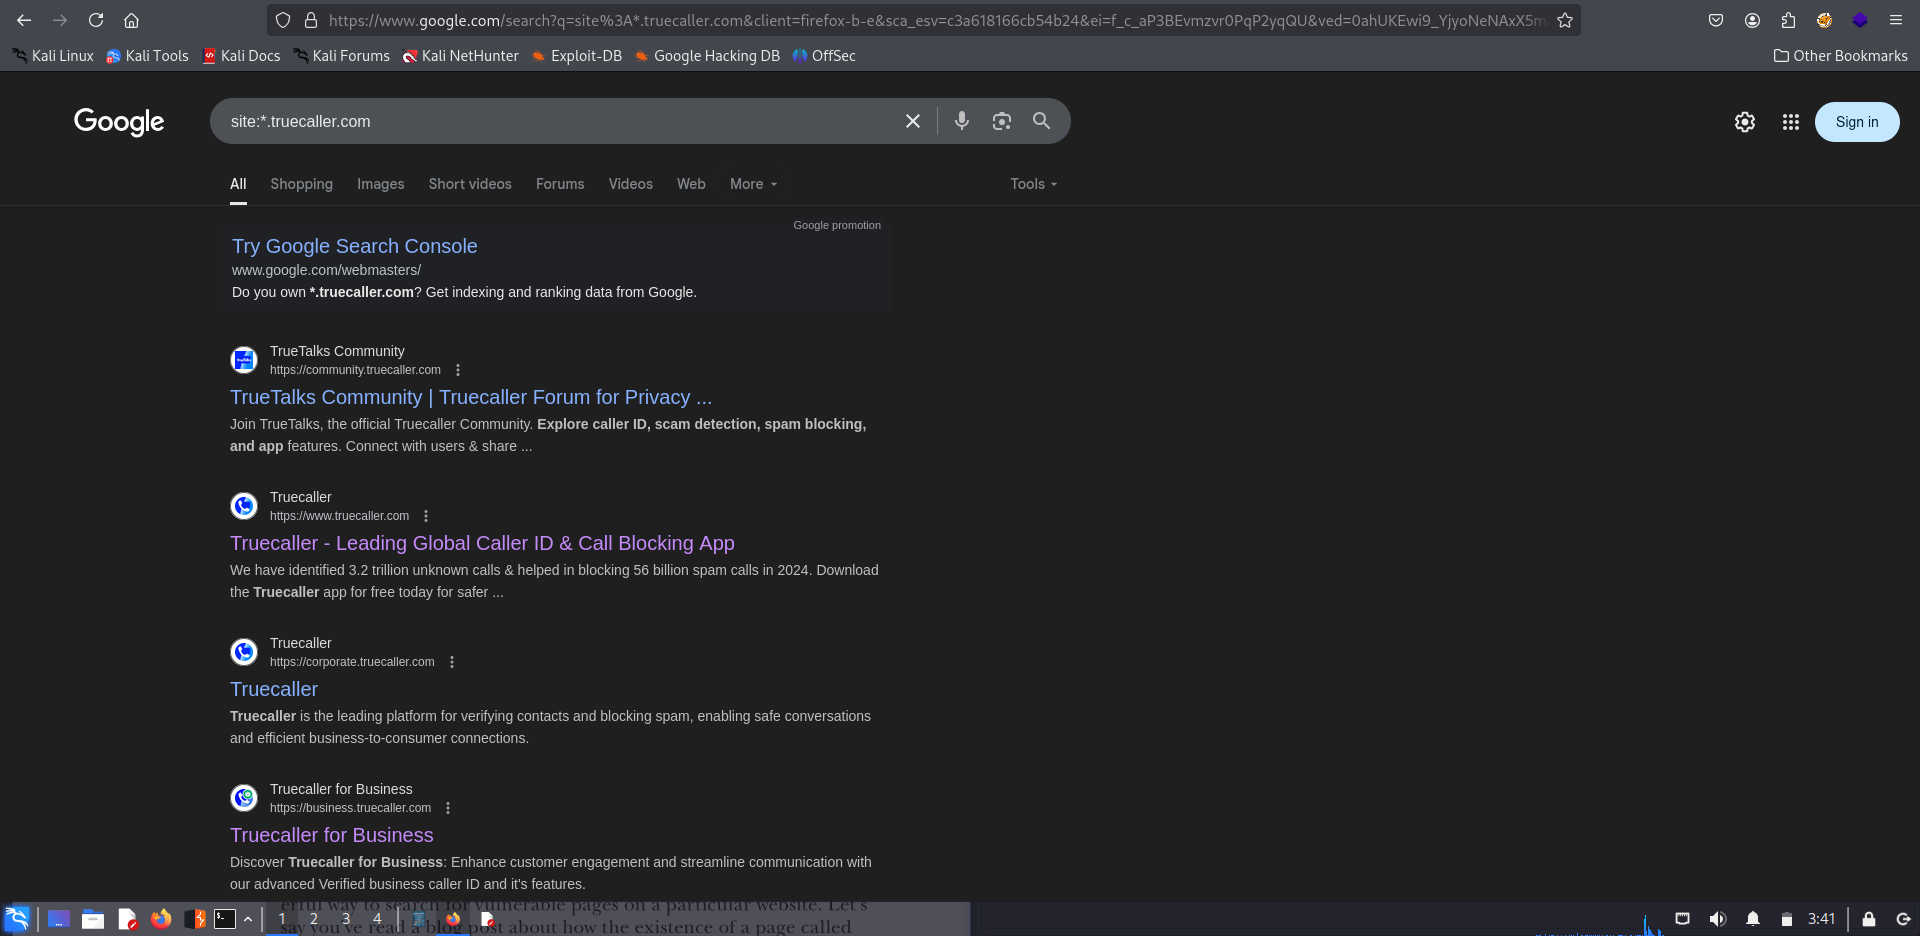Reload the current page
Viewport: 1920px width, 936px height.
(96, 20)
